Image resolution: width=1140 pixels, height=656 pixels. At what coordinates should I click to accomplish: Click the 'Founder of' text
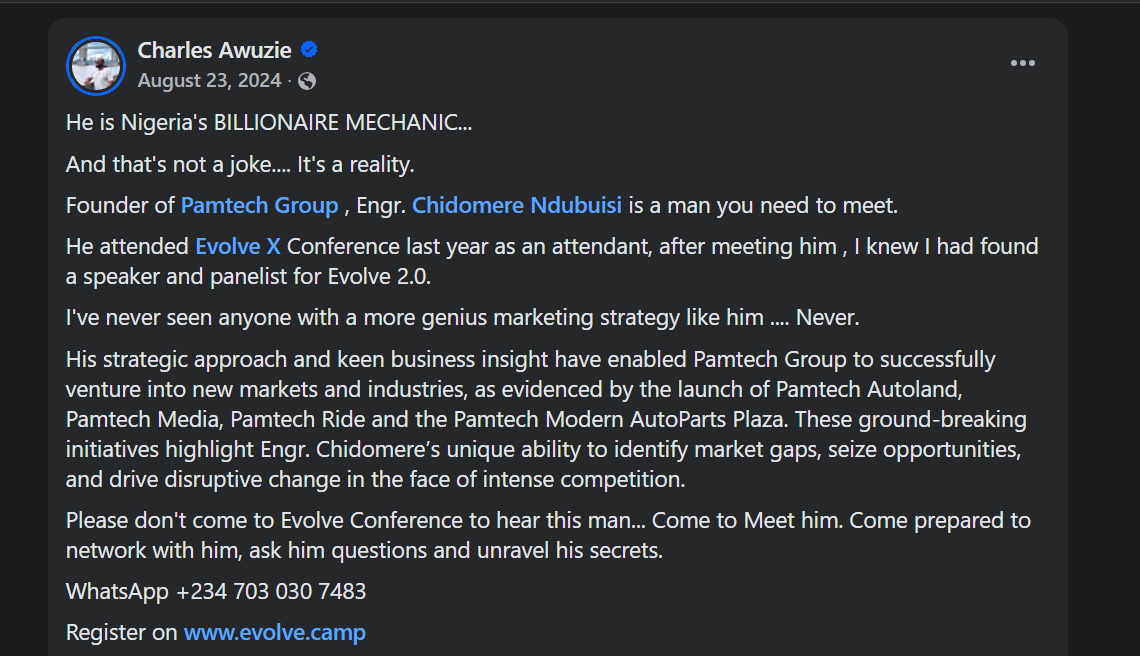coord(120,206)
